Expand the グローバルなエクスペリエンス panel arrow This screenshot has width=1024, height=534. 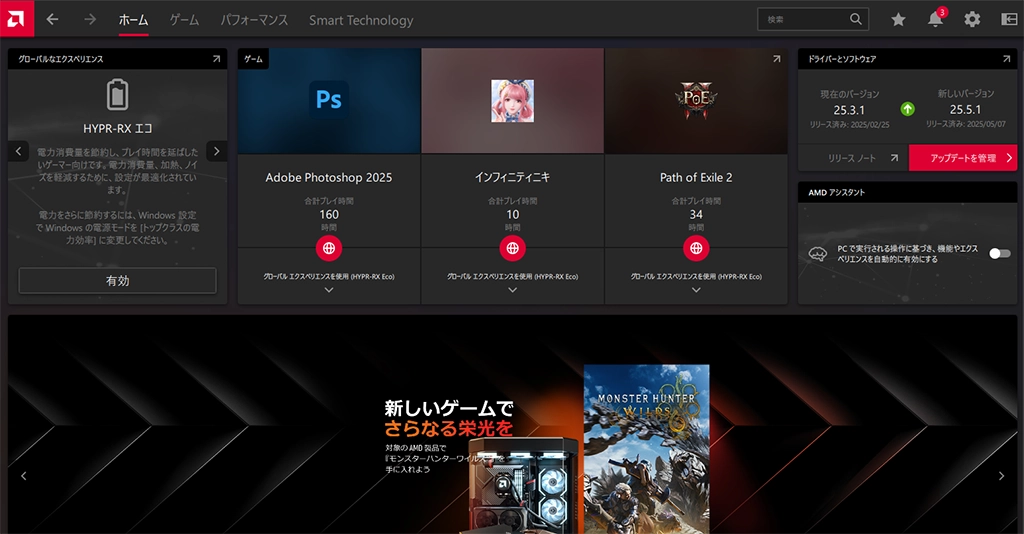pyautogui.click(x=216, y=59)
